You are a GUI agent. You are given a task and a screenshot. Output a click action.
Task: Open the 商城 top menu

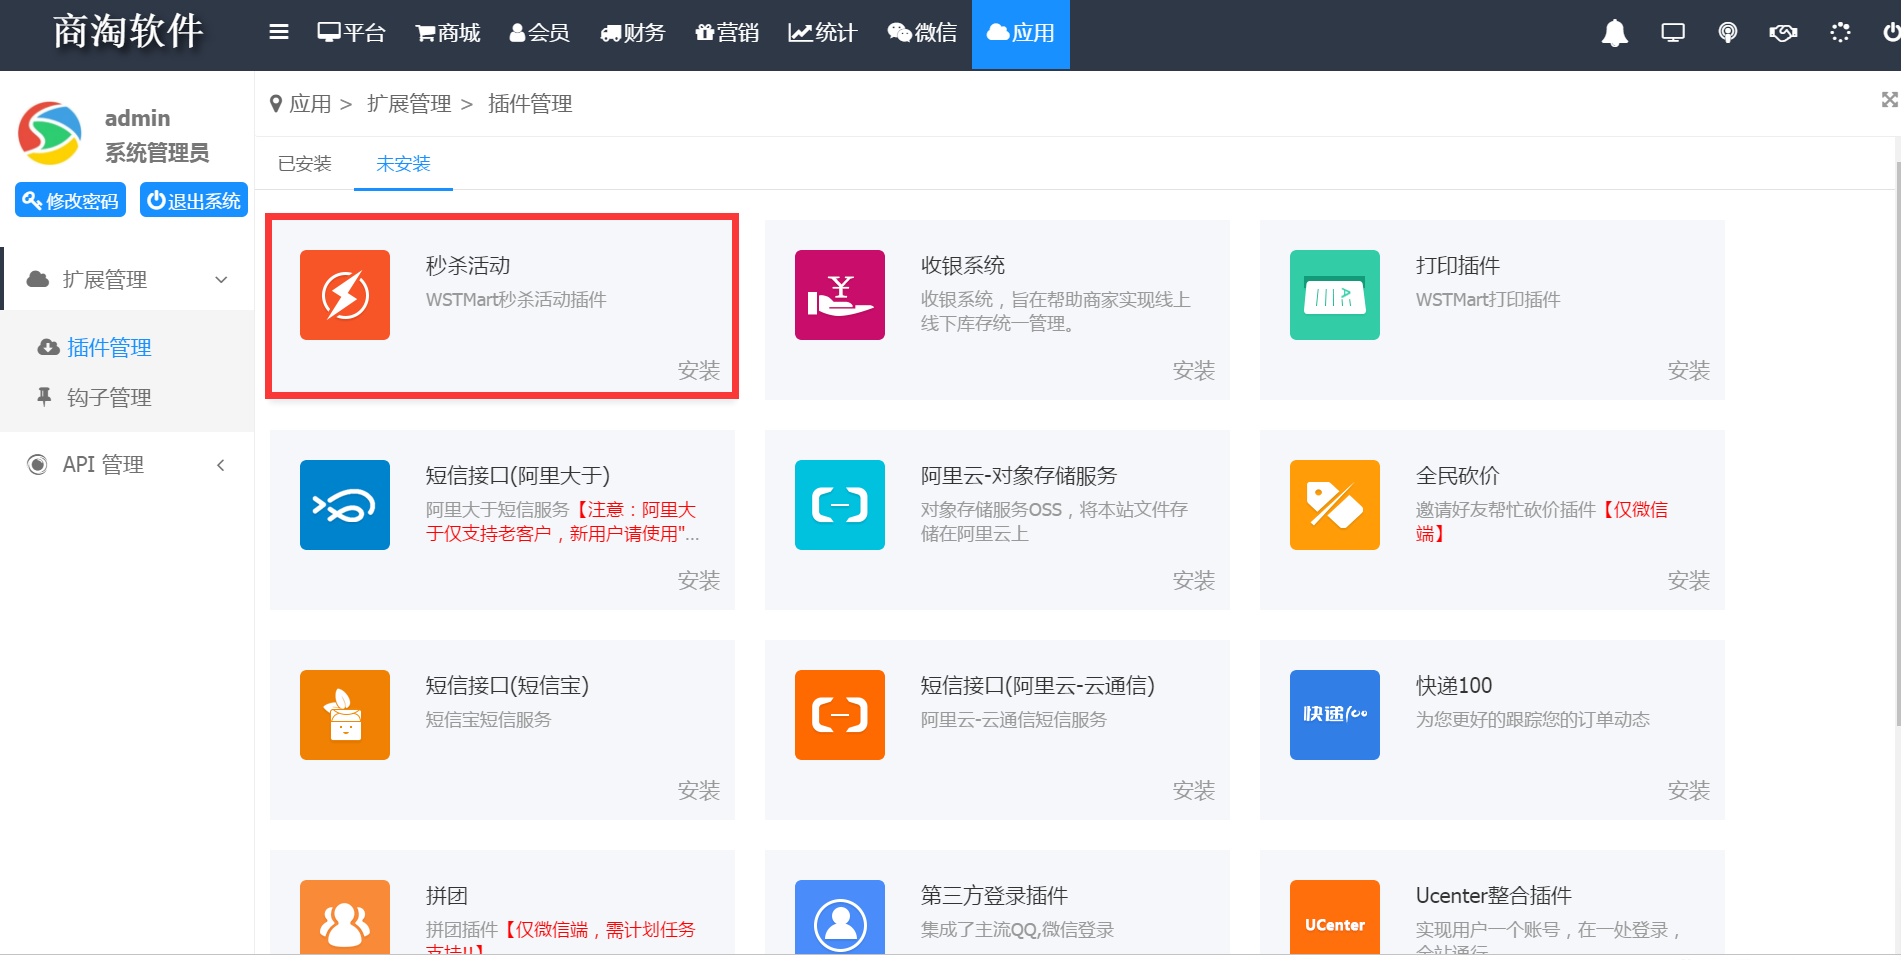coord(447,33)
